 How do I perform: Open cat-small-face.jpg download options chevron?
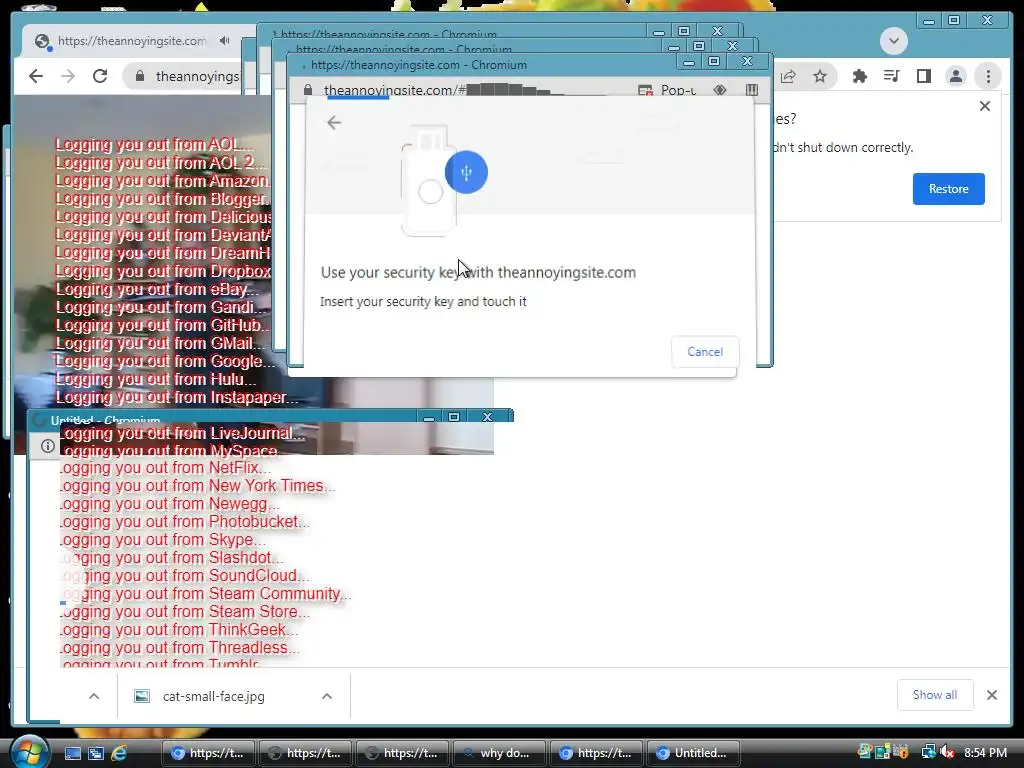(327, 696)
